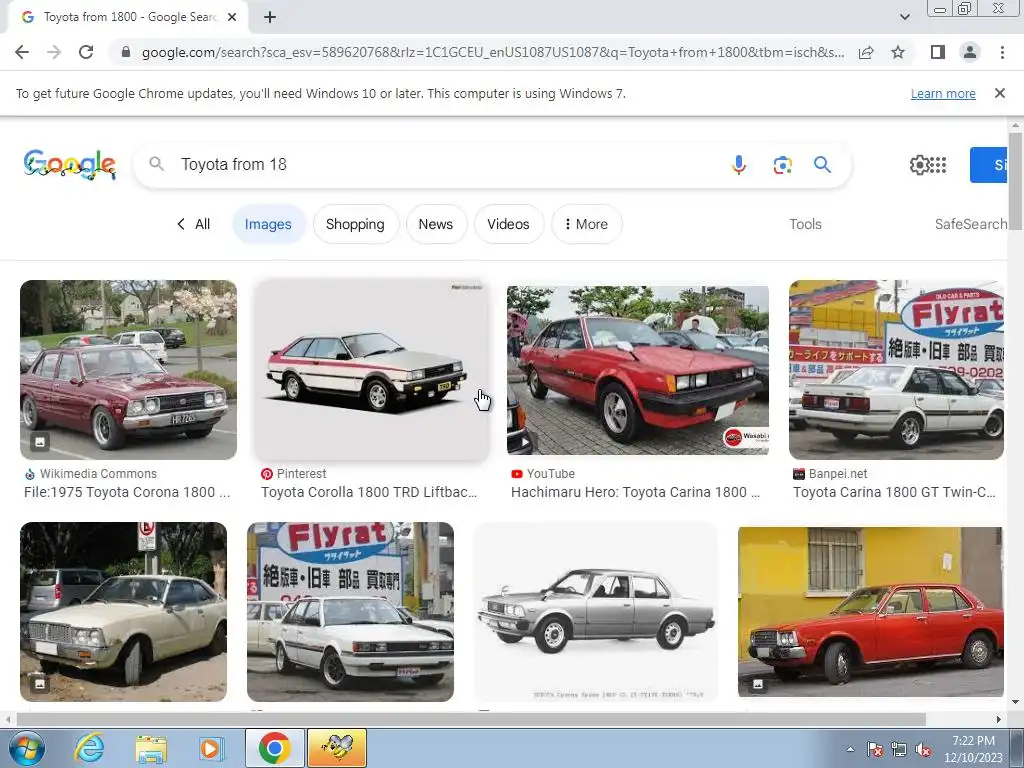The width and height of the screenshot is (1024, 768).
Task: Open a new browser tab
Action: (270, 17)
